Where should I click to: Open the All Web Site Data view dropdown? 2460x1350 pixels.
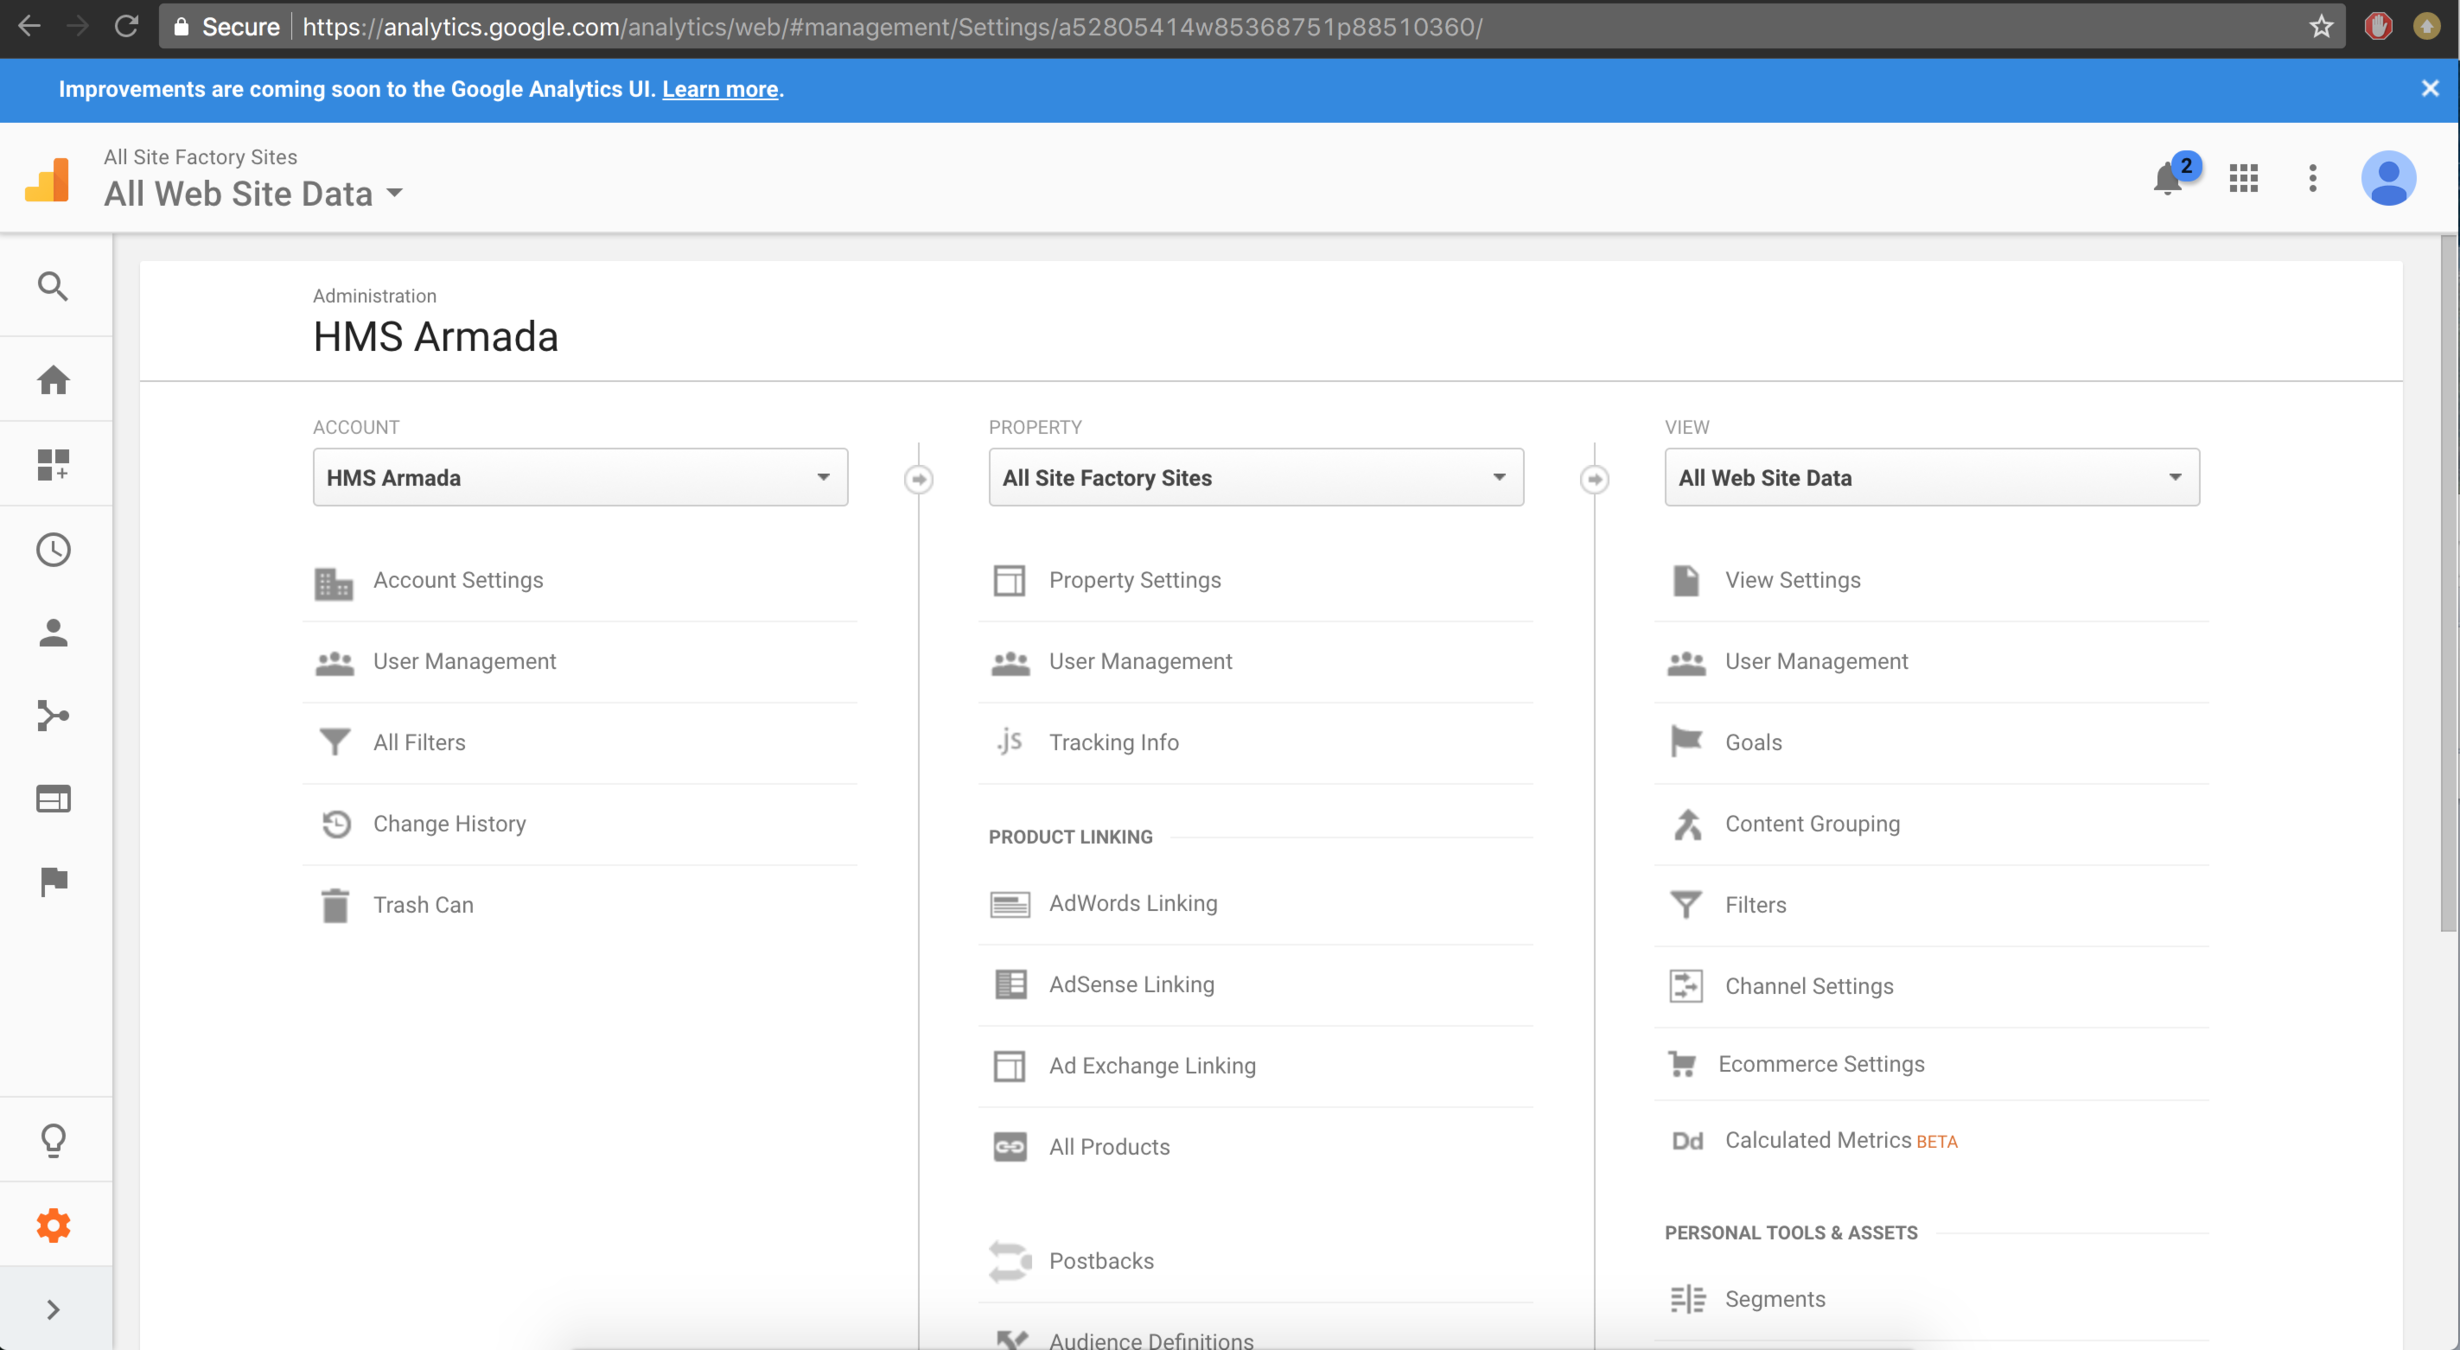coord(1932,477)
